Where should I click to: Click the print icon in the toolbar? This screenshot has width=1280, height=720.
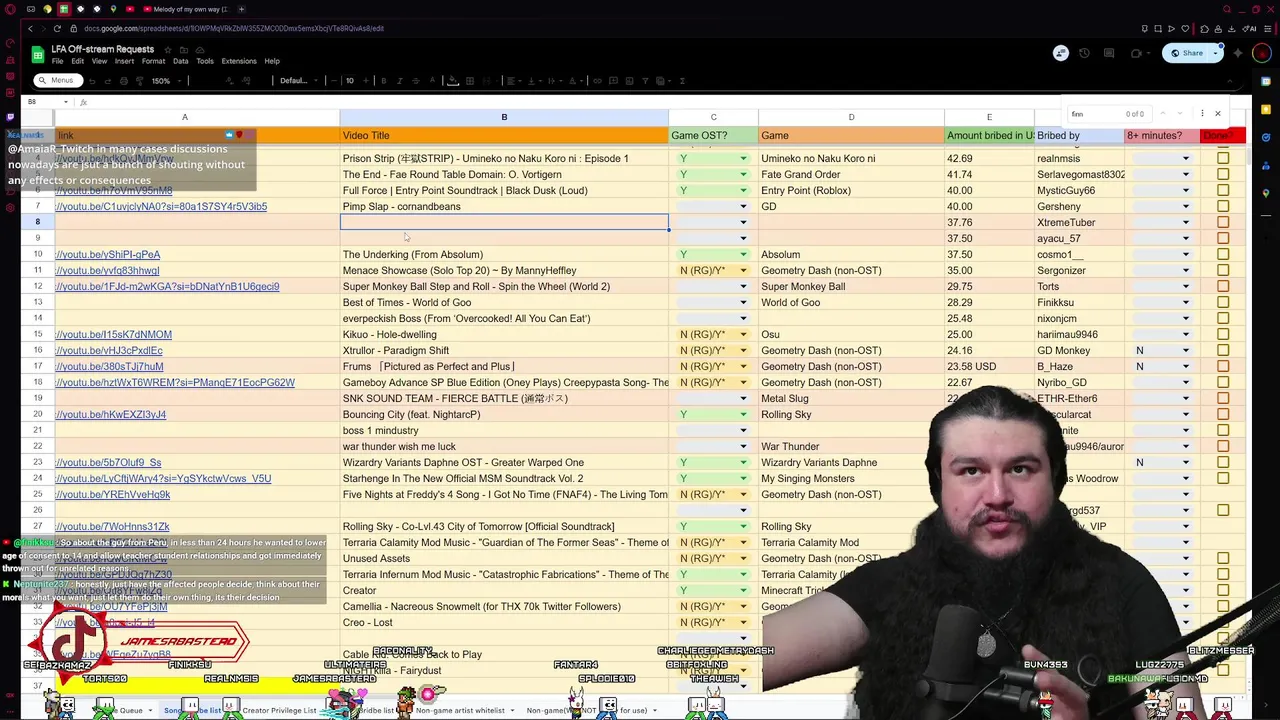pos(124,80)
